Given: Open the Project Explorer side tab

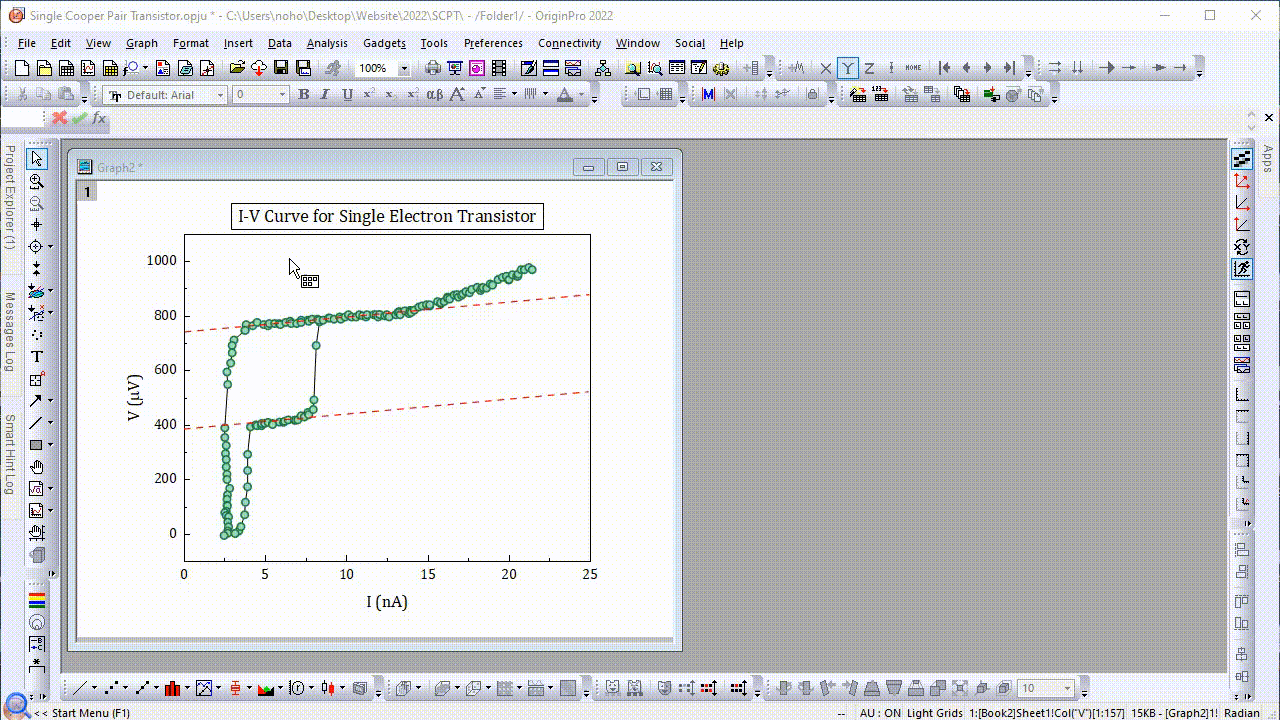Looking at the screenshot, I should [x=9, y=197].
